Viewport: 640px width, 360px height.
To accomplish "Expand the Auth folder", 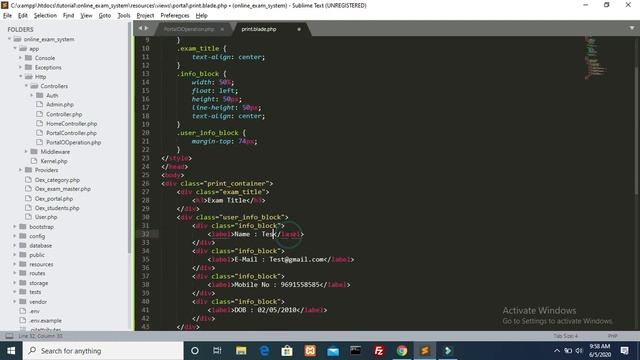I will coord(32,96).
